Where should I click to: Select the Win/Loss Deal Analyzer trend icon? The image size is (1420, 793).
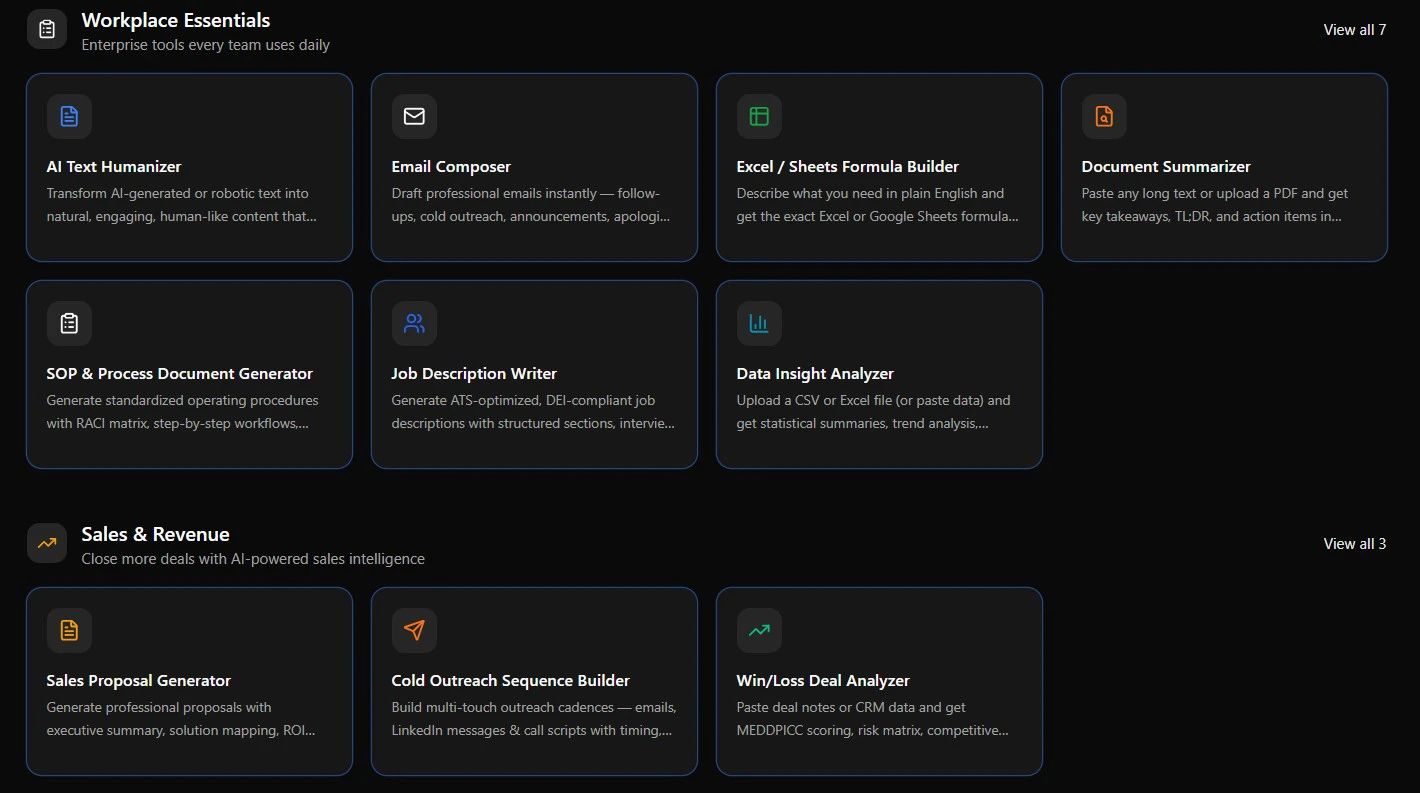coord(759,630)
